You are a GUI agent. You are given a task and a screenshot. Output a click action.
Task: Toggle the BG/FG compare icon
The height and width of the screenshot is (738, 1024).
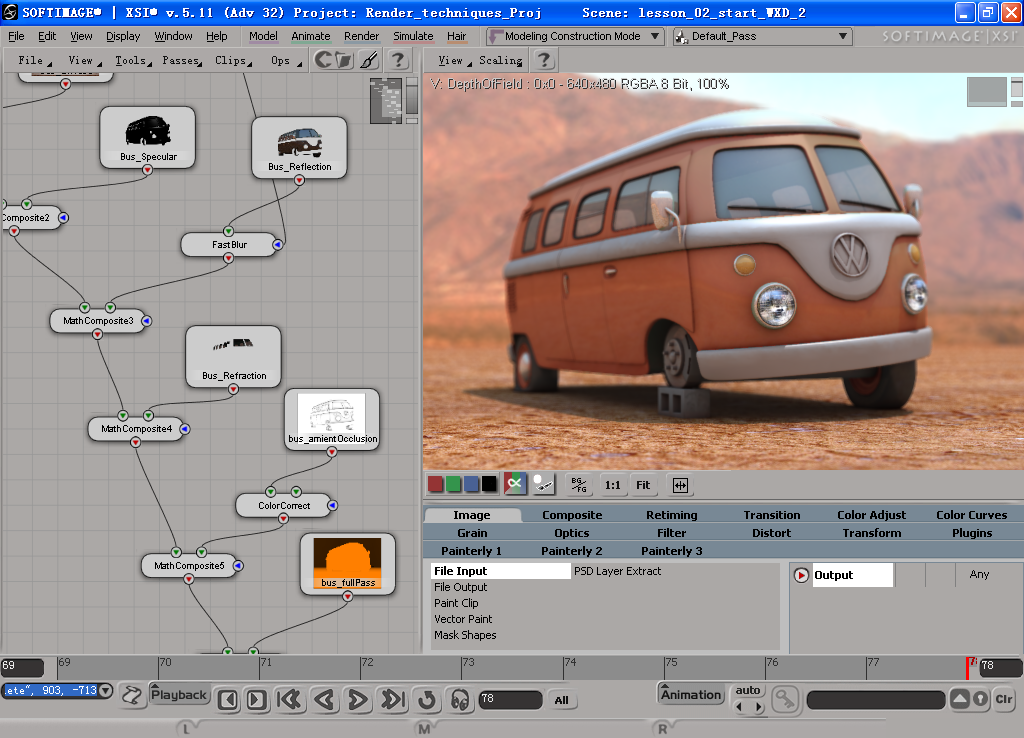579,485
